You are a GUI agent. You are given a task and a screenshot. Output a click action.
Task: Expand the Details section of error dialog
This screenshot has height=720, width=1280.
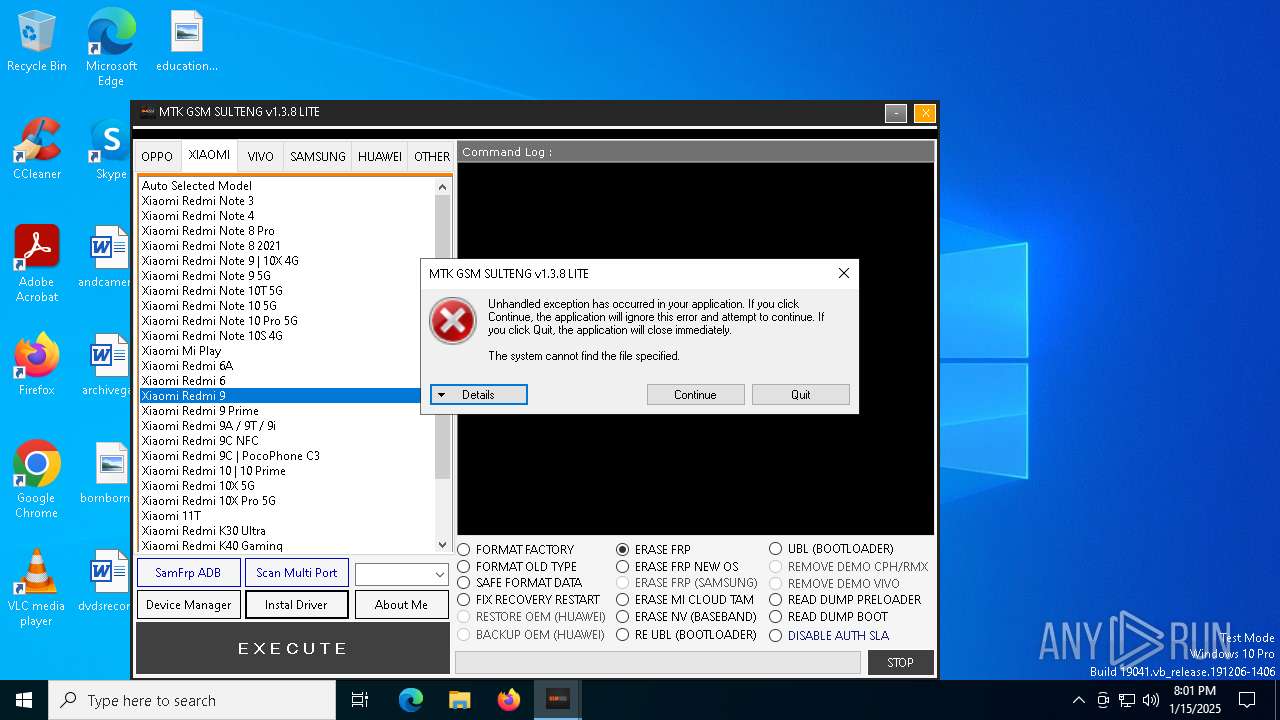(479, 395)
